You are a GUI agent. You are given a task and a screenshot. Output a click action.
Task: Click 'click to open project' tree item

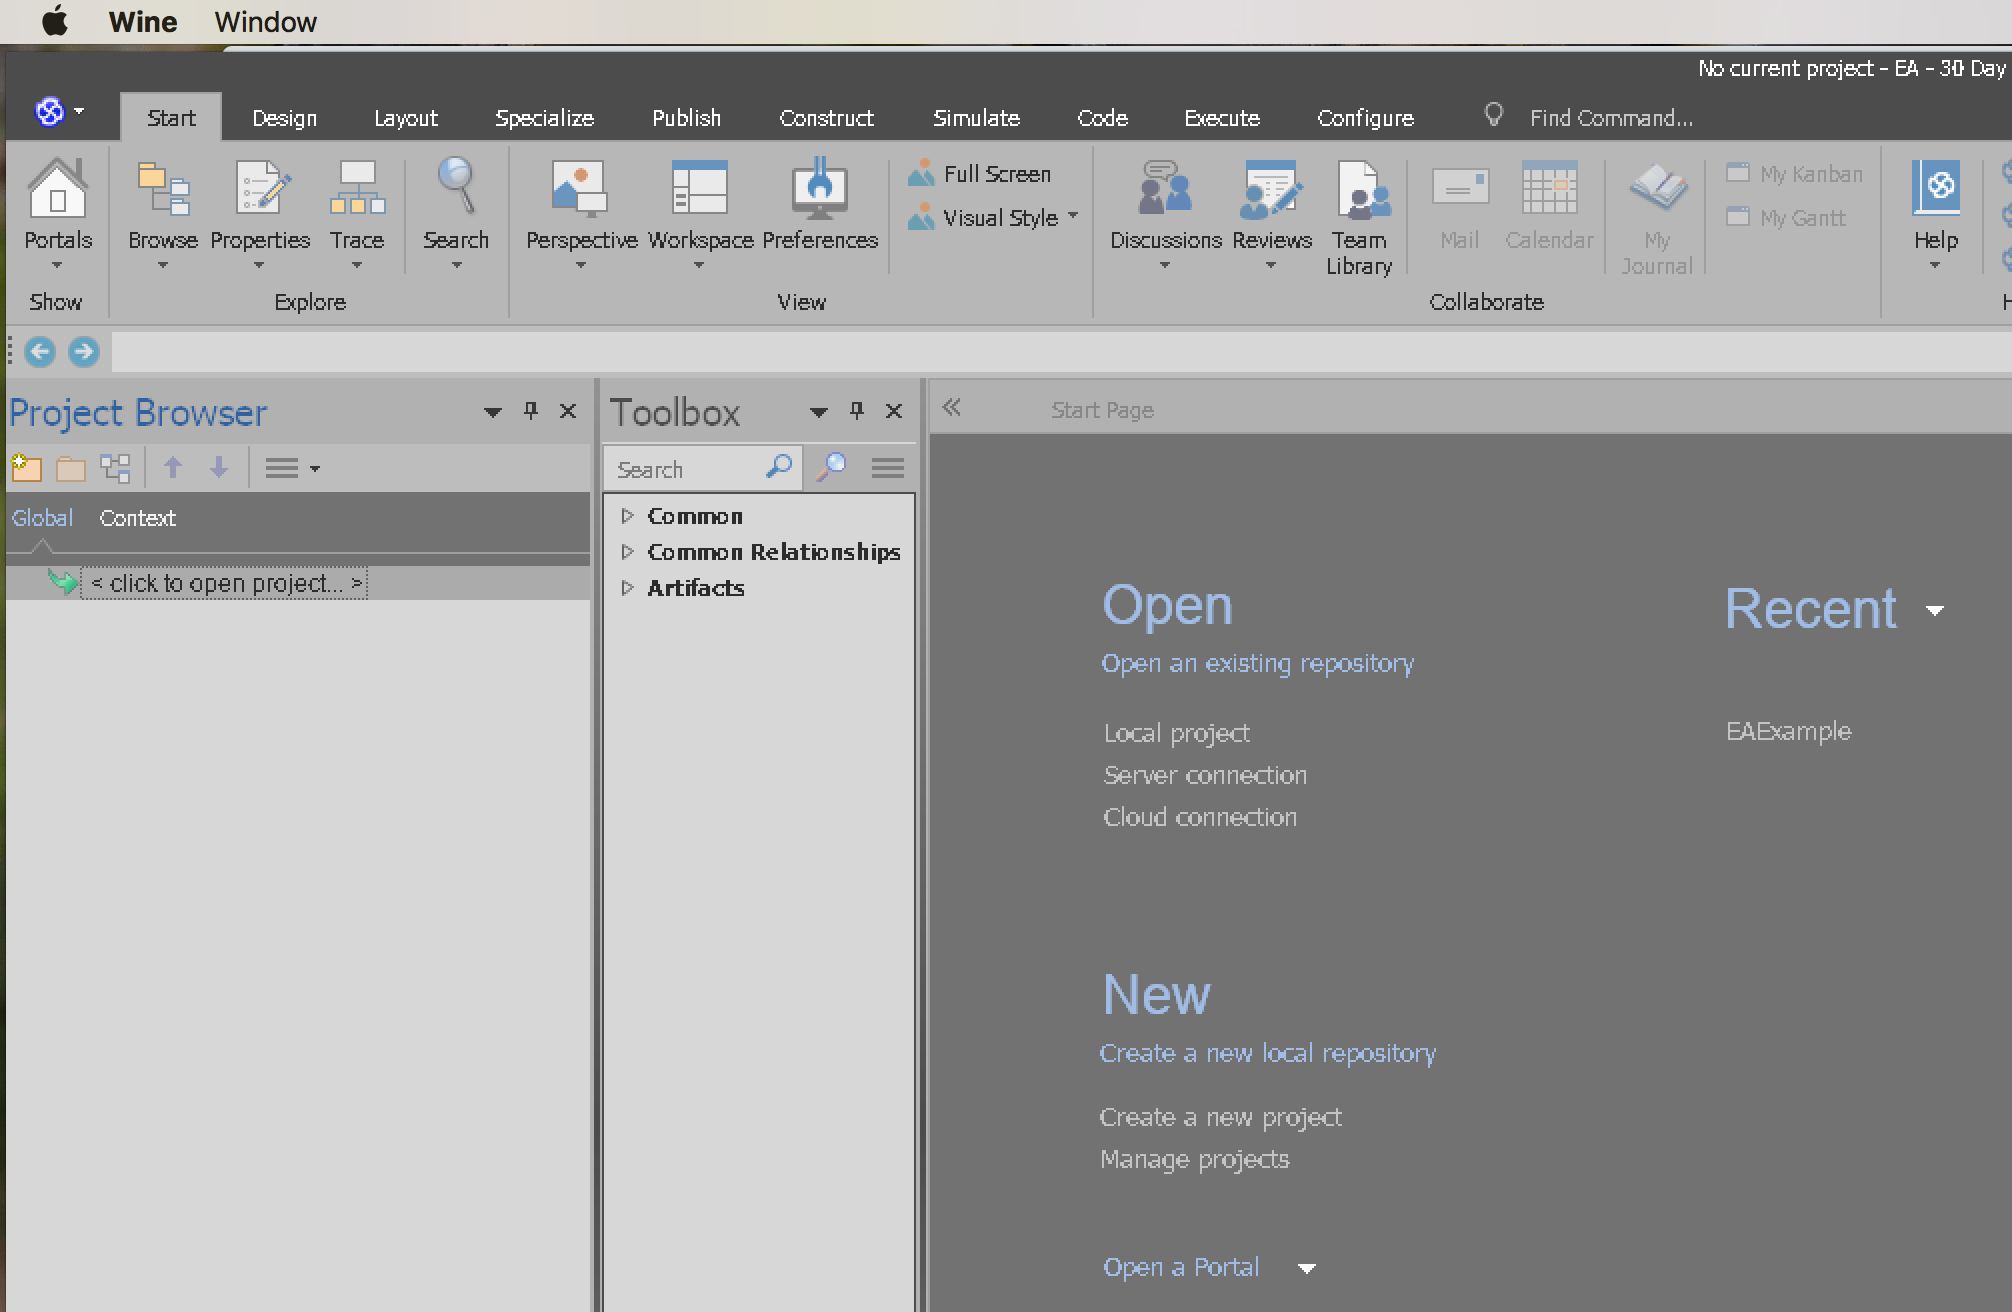225,583
